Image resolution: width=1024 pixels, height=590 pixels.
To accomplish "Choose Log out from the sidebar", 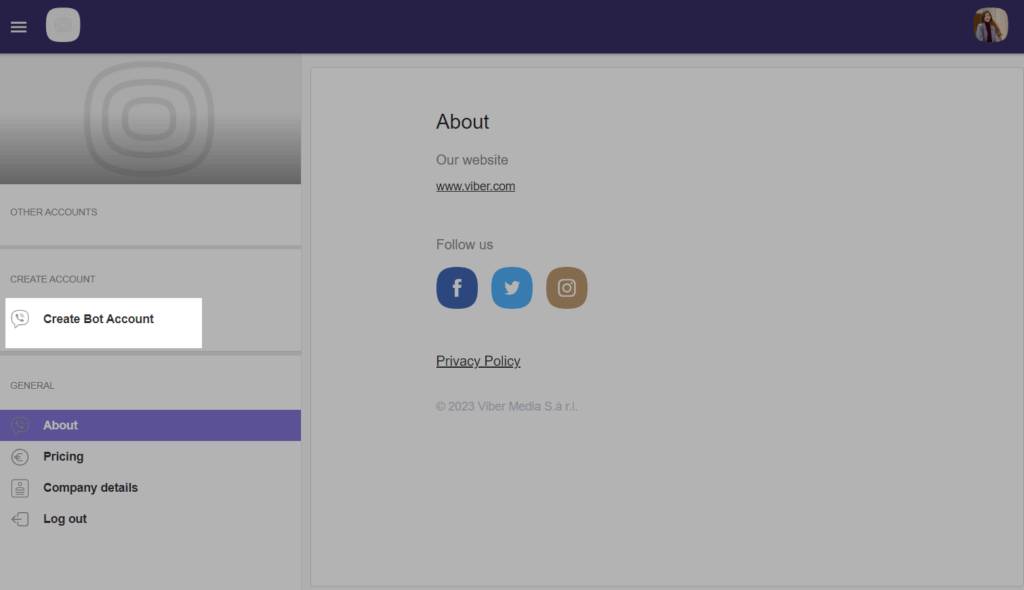I will (x=65, y=519).
